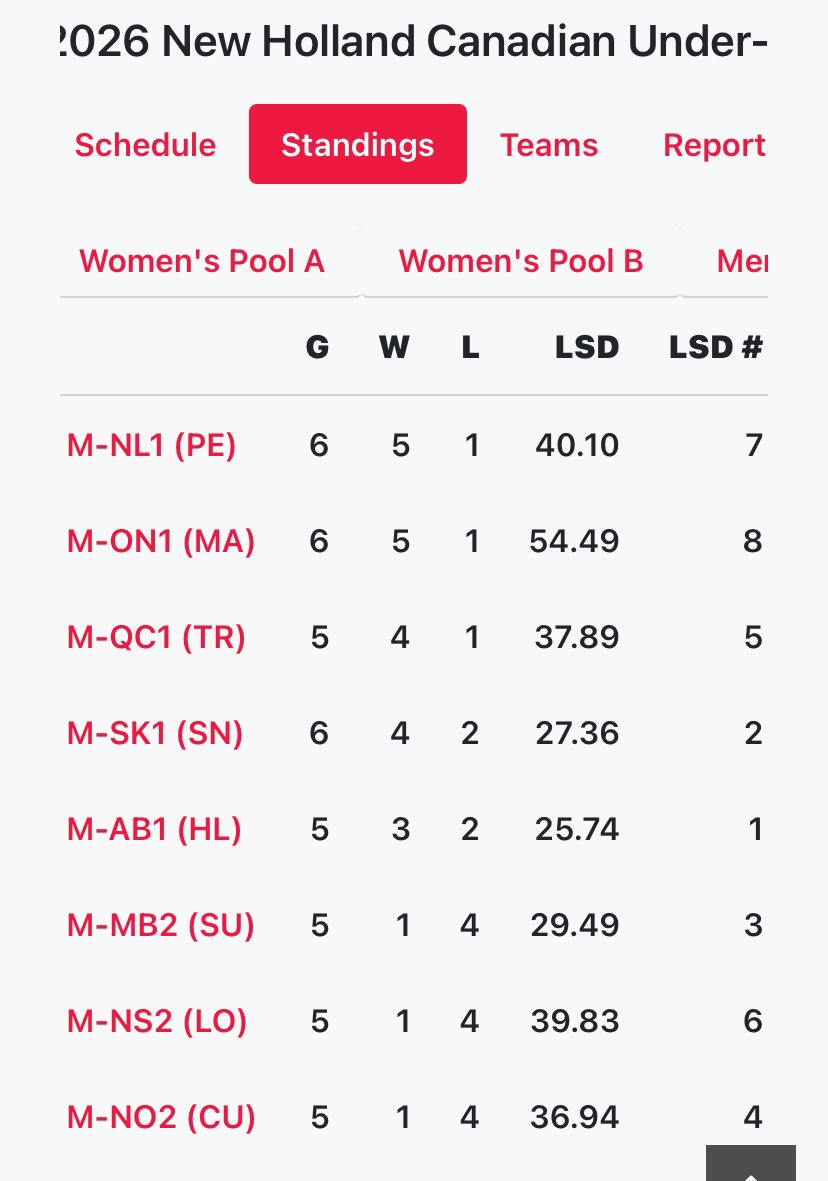
Task: Show Women's Pool B standings
Action: click(x=521, y=261)
